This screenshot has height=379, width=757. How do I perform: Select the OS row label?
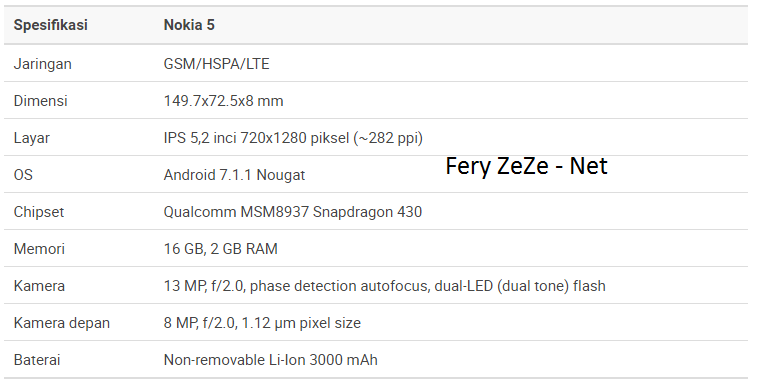(23, 175)
